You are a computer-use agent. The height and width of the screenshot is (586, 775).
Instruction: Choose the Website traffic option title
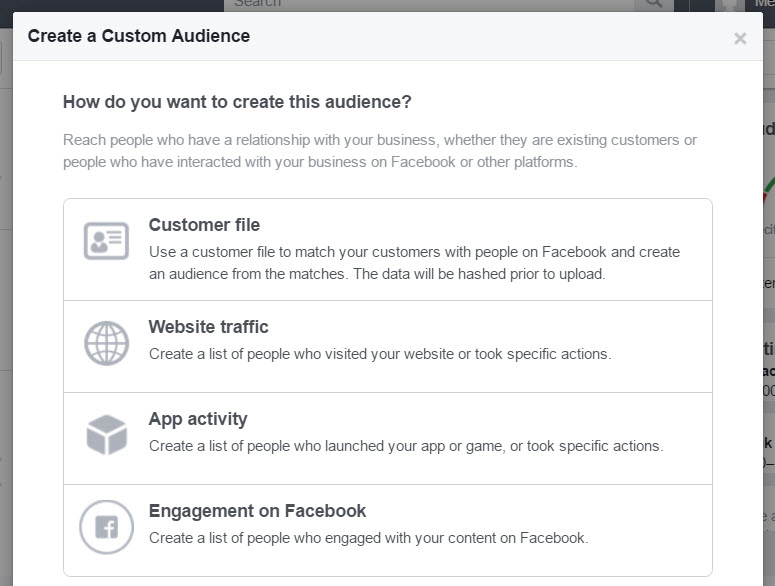[x=208, y=327]
